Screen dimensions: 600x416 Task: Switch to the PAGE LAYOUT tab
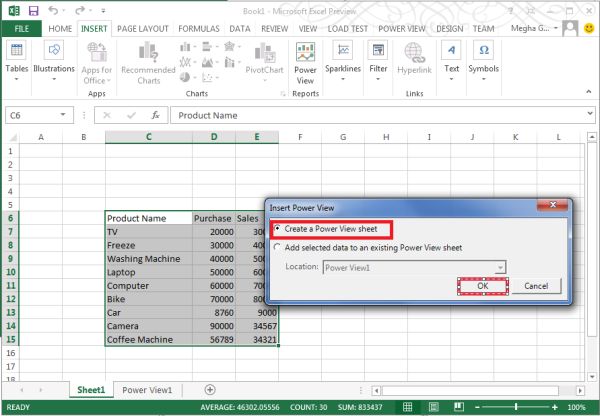coord(143,29)
